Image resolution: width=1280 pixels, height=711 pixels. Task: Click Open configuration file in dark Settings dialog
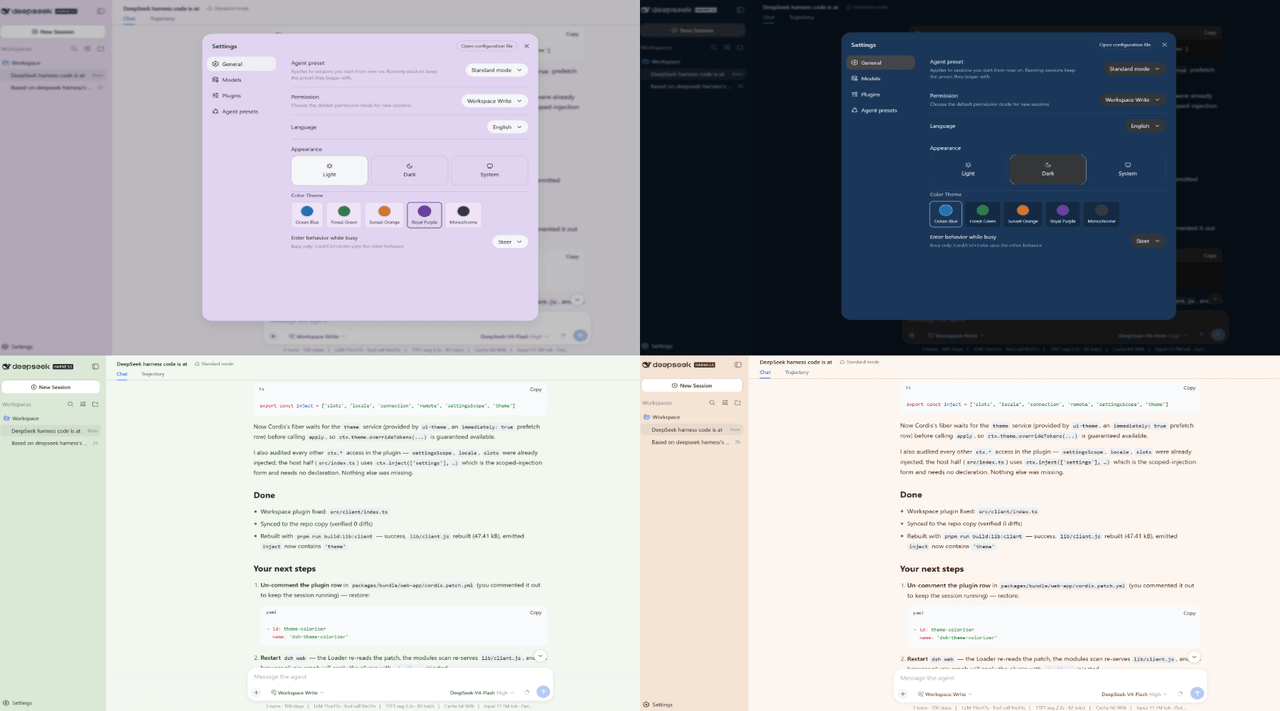(1125, 45)
